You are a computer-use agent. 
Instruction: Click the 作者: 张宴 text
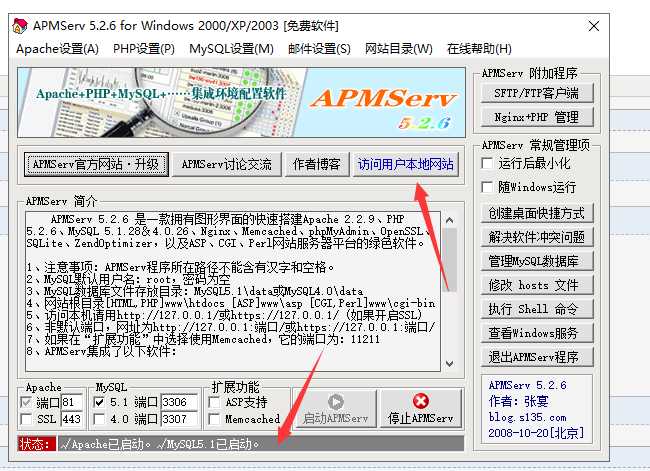point(518,401)
